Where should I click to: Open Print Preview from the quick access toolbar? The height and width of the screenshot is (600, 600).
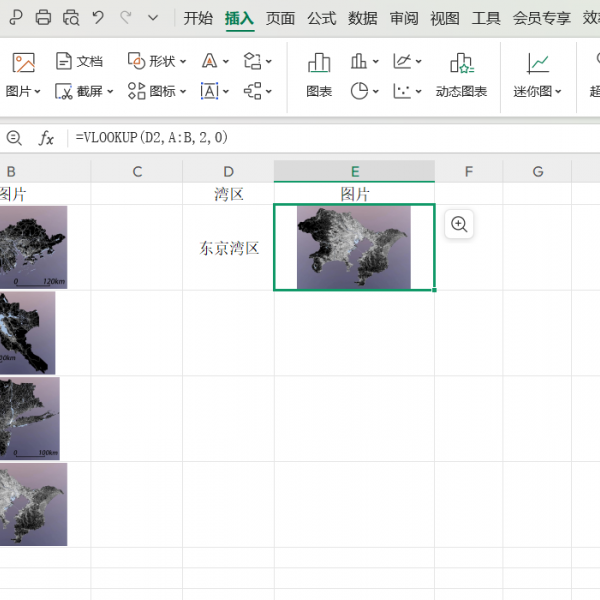70,18
